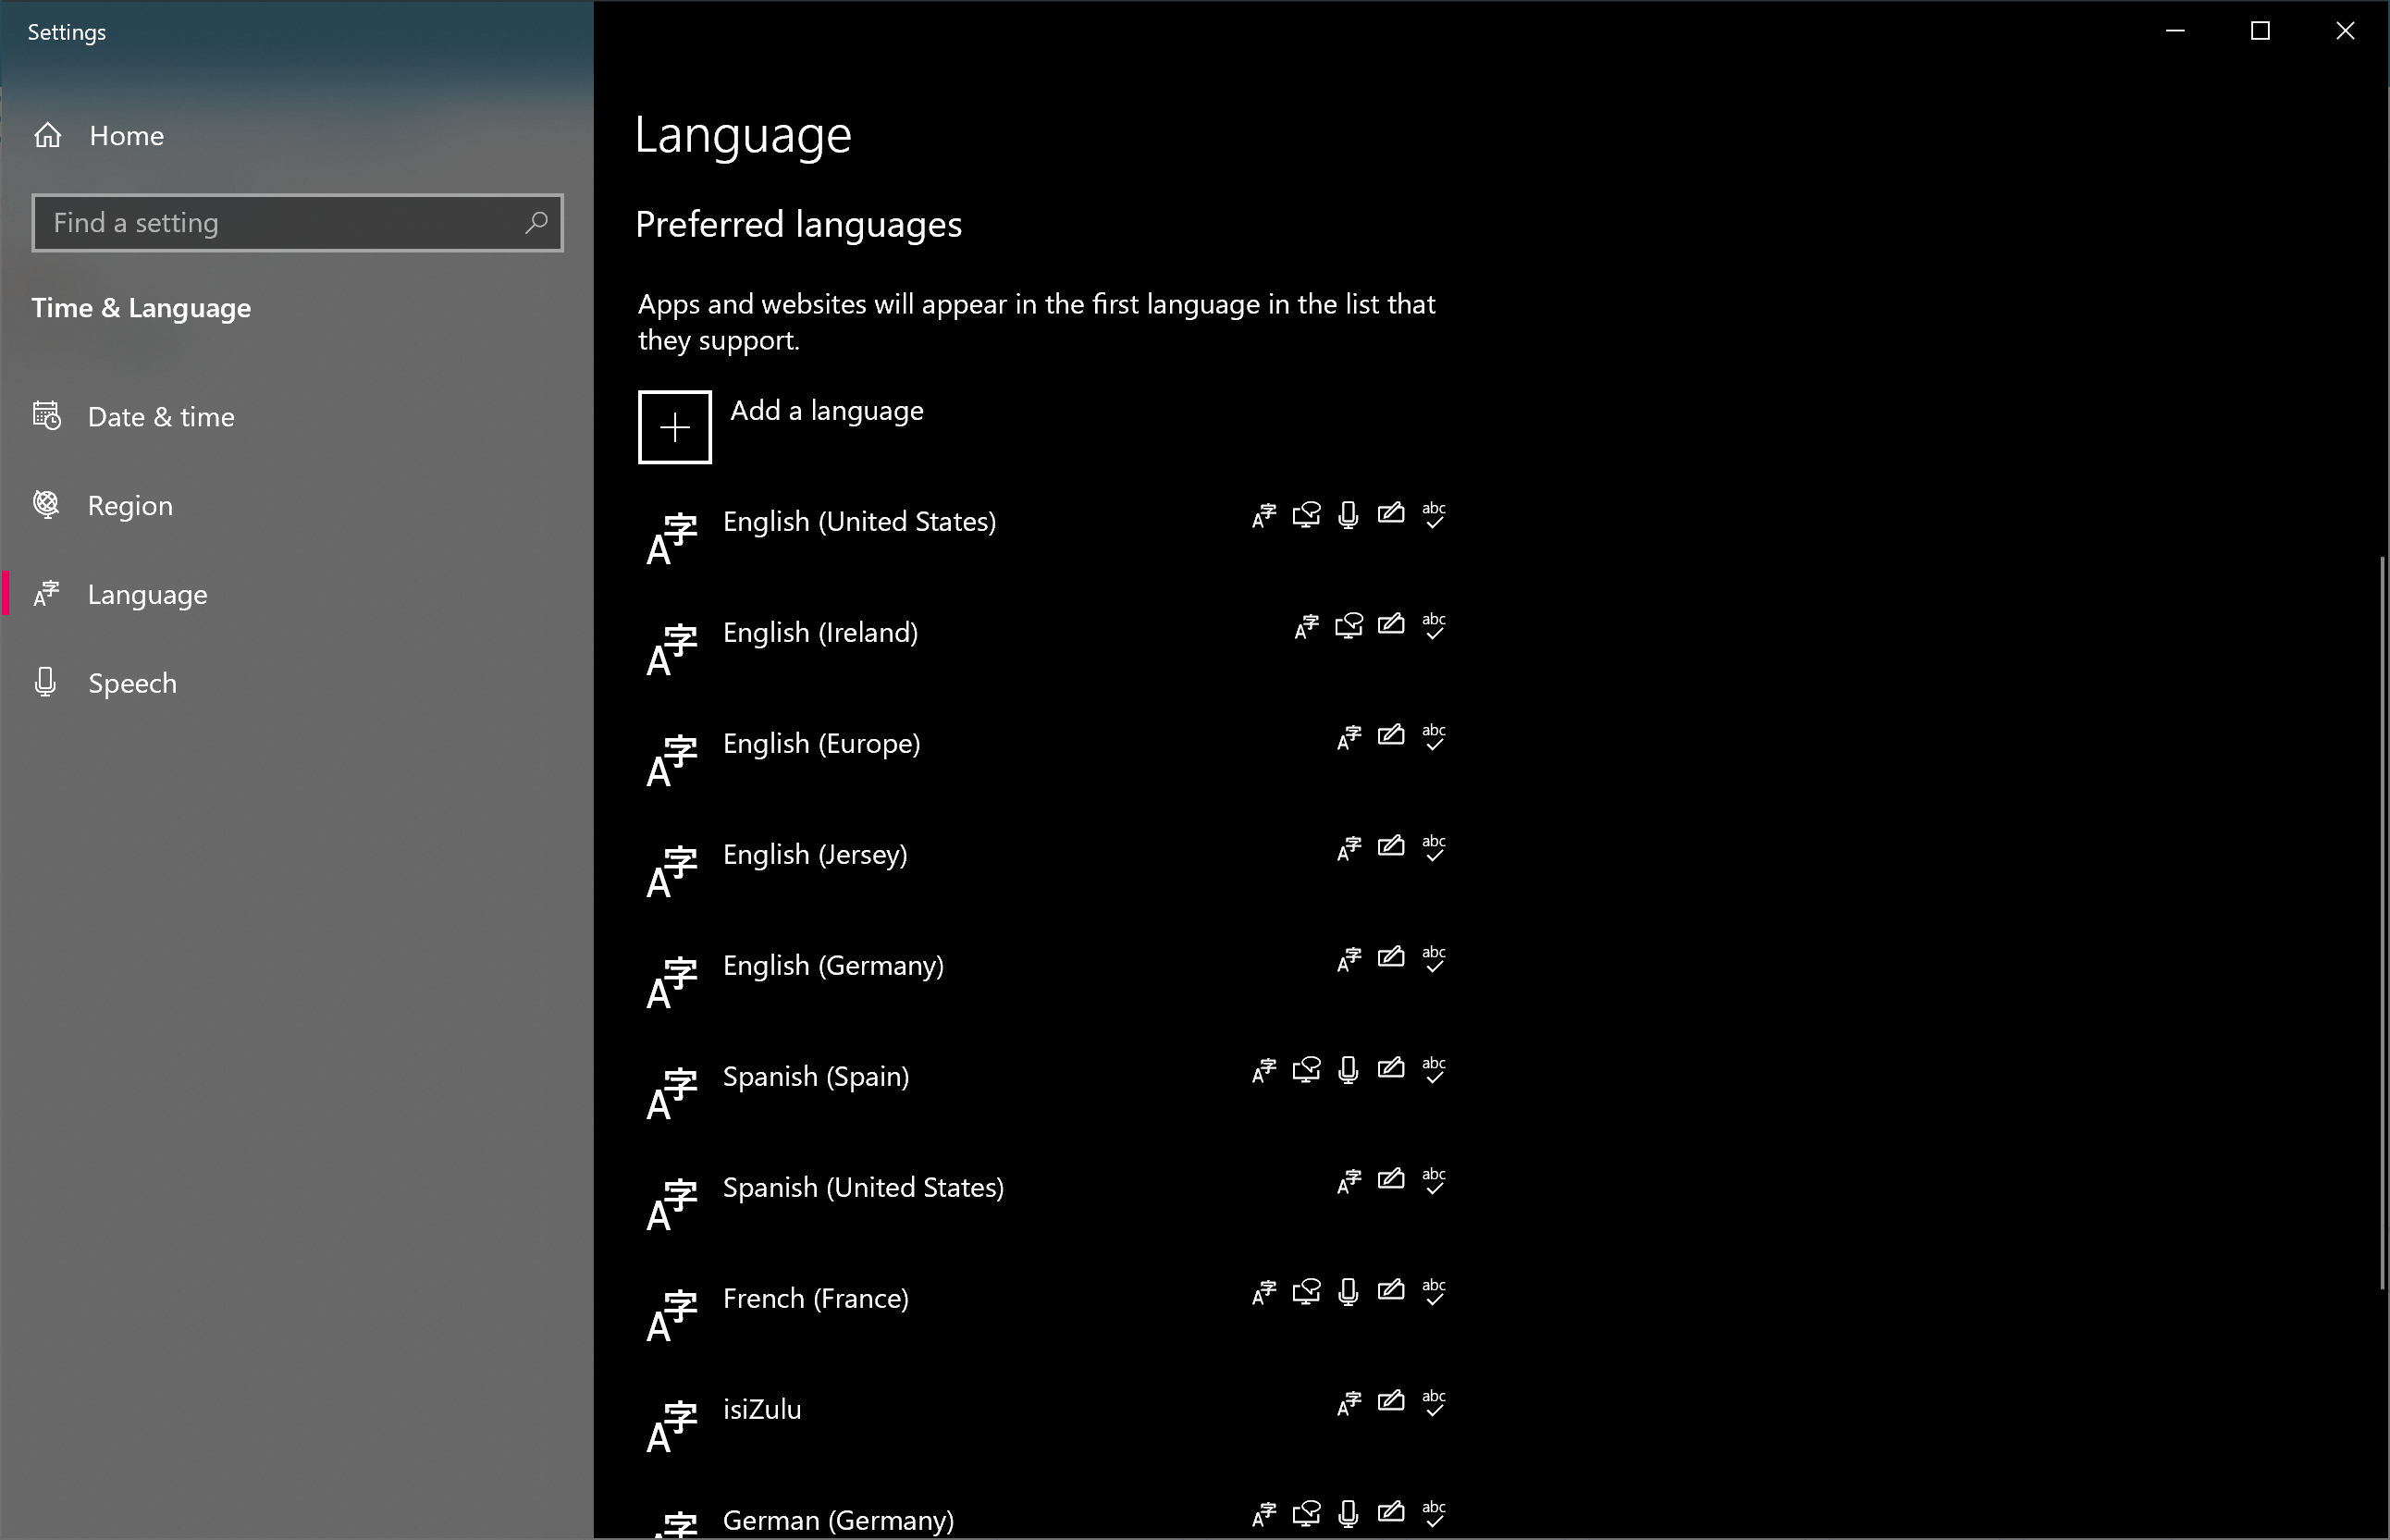Click speech recognition microphone icon for English (United States)
The width and height of the screenshot is (2390, 1540).
coord(1348,515)
